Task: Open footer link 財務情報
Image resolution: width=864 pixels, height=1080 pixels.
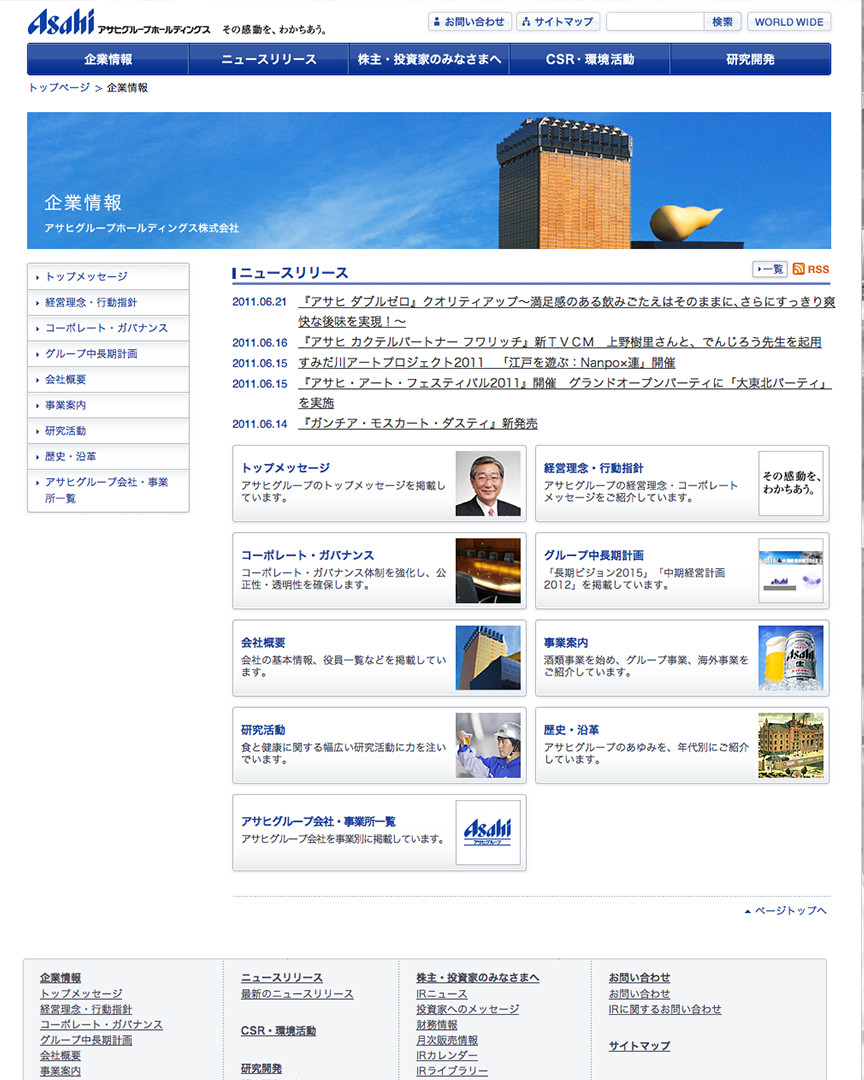Action: coord(437,1025)
